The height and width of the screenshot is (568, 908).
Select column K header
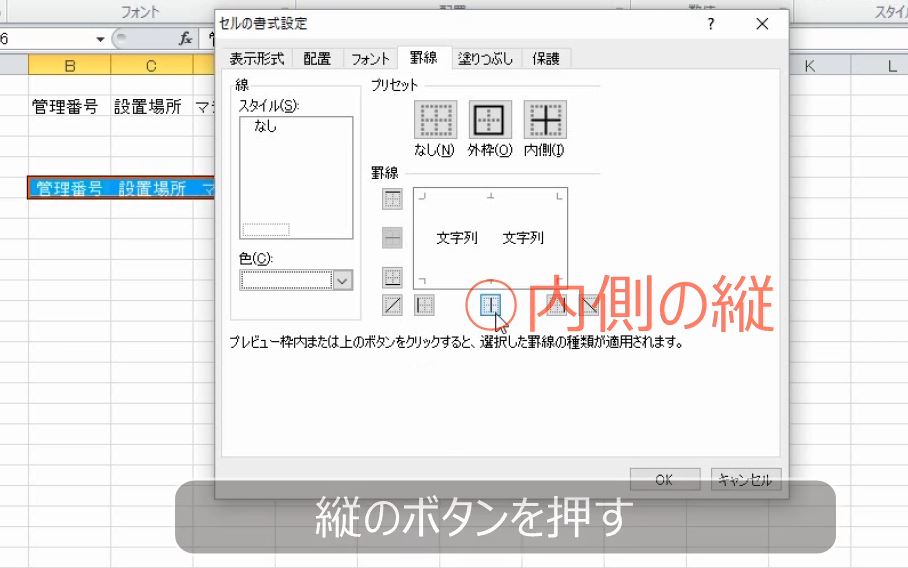810,65
